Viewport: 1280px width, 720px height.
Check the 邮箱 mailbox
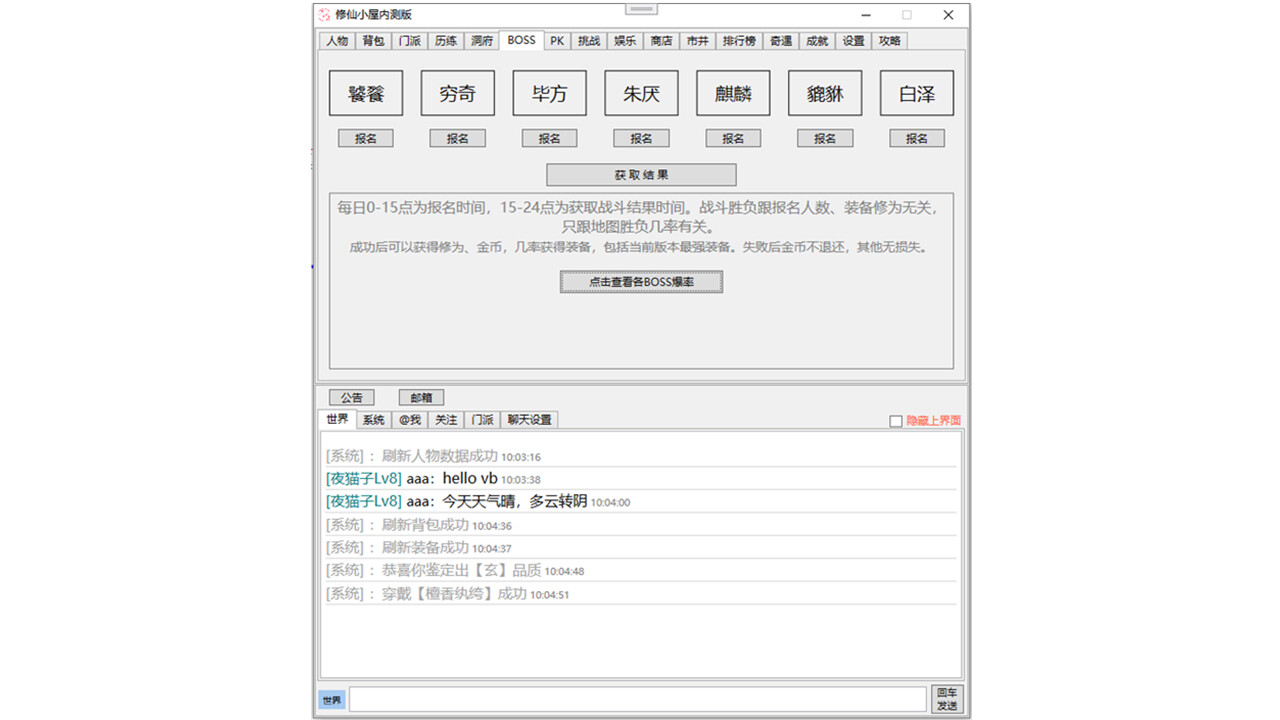coord(421,397)
